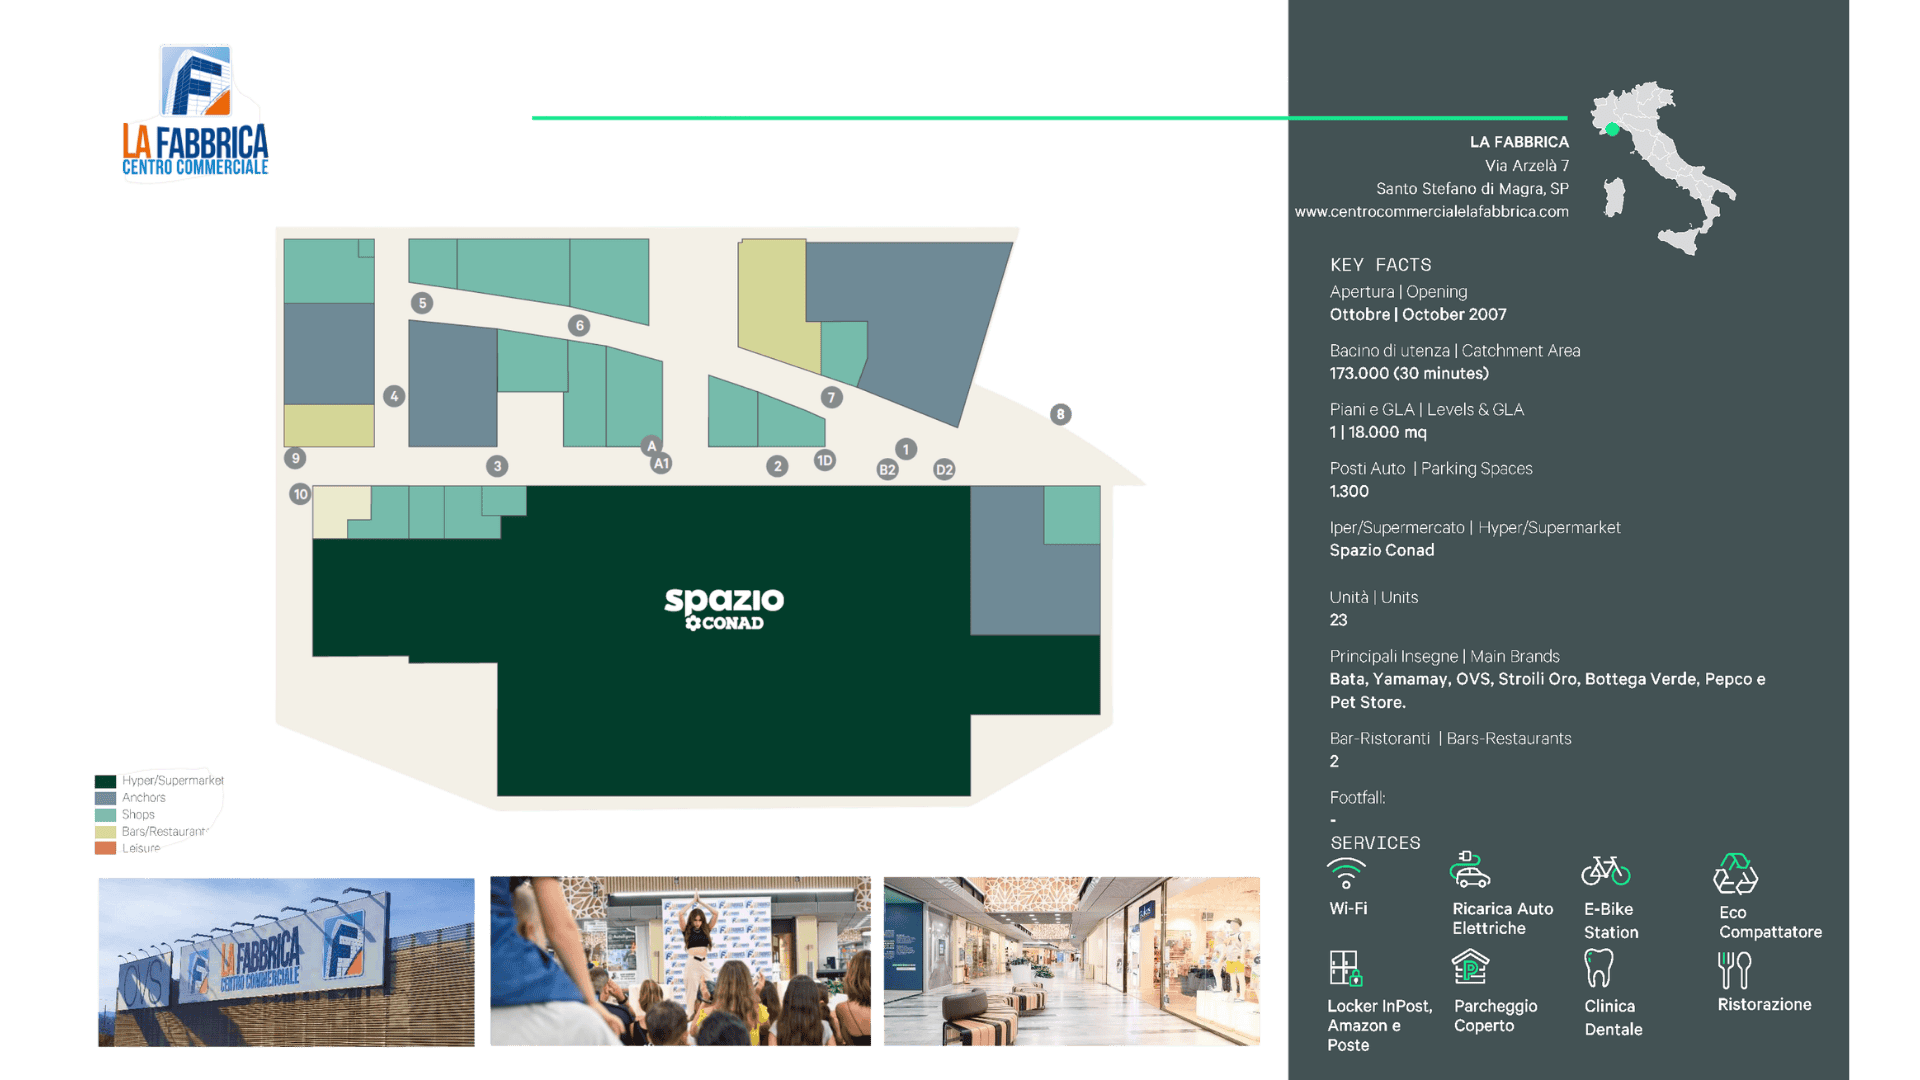The width and height of the screenshot is (1920, 1080).
Task: Click the 'Via Arzelà 7' address line
Action: click(1527, 166)
